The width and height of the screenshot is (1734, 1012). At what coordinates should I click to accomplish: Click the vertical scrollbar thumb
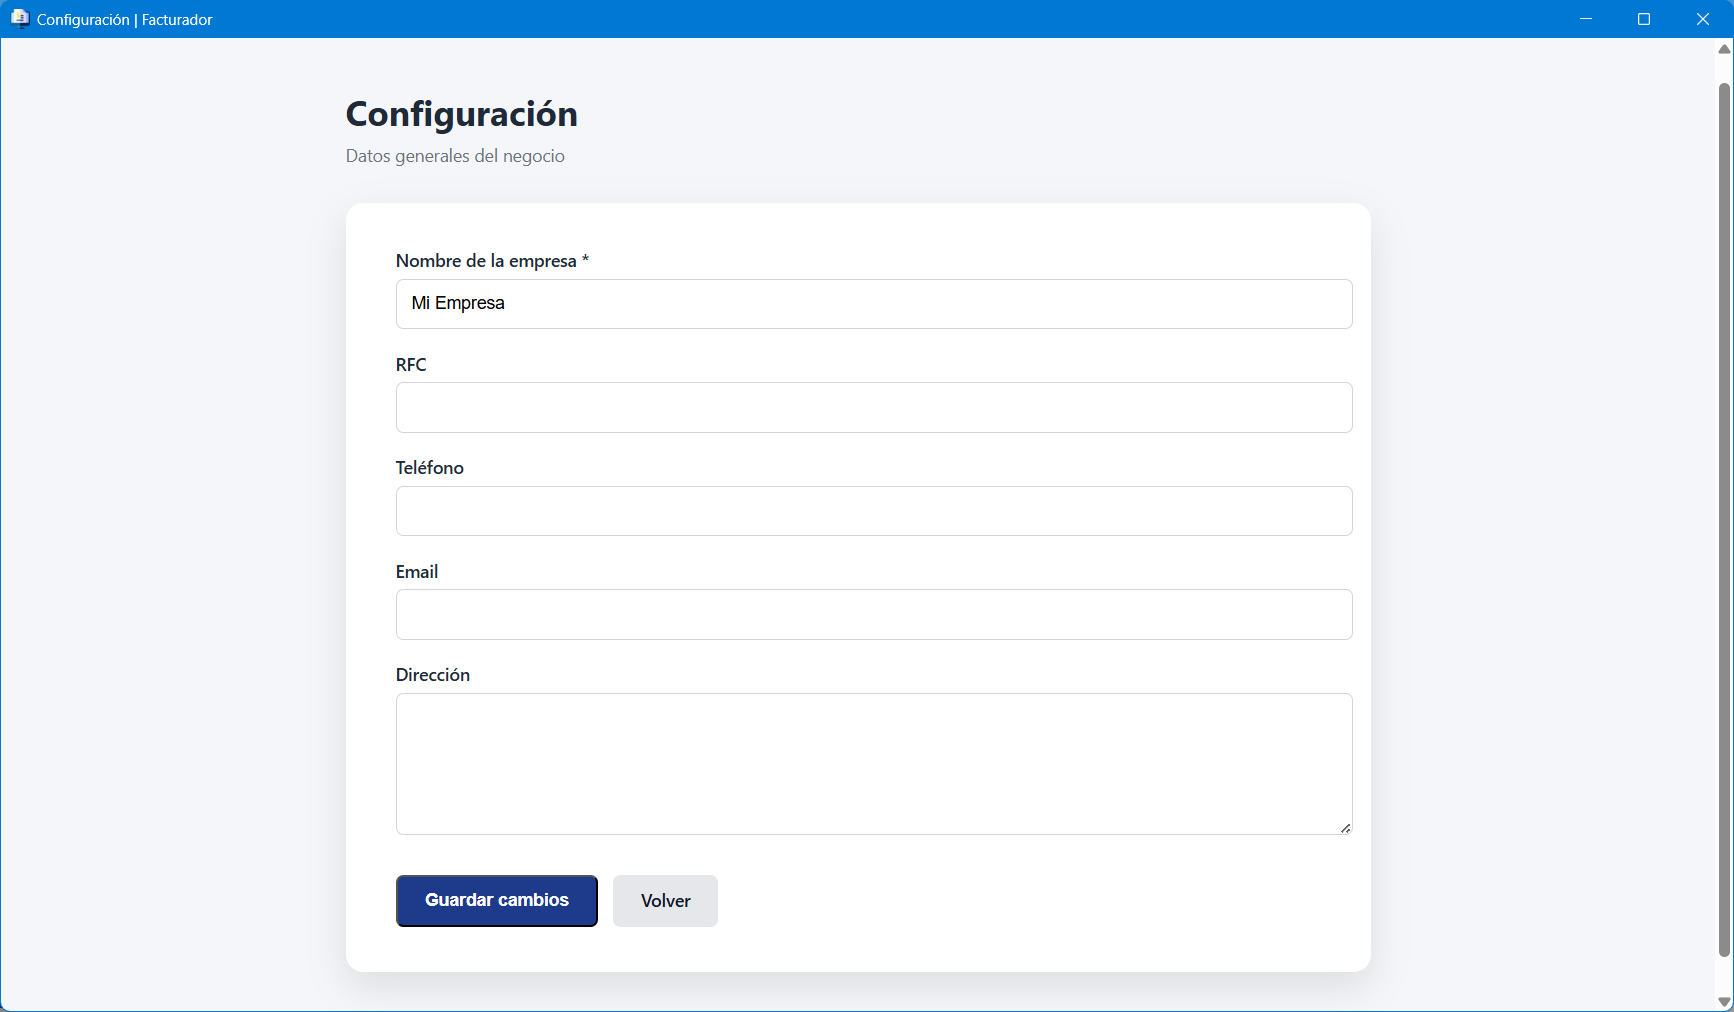point(1724,520)
